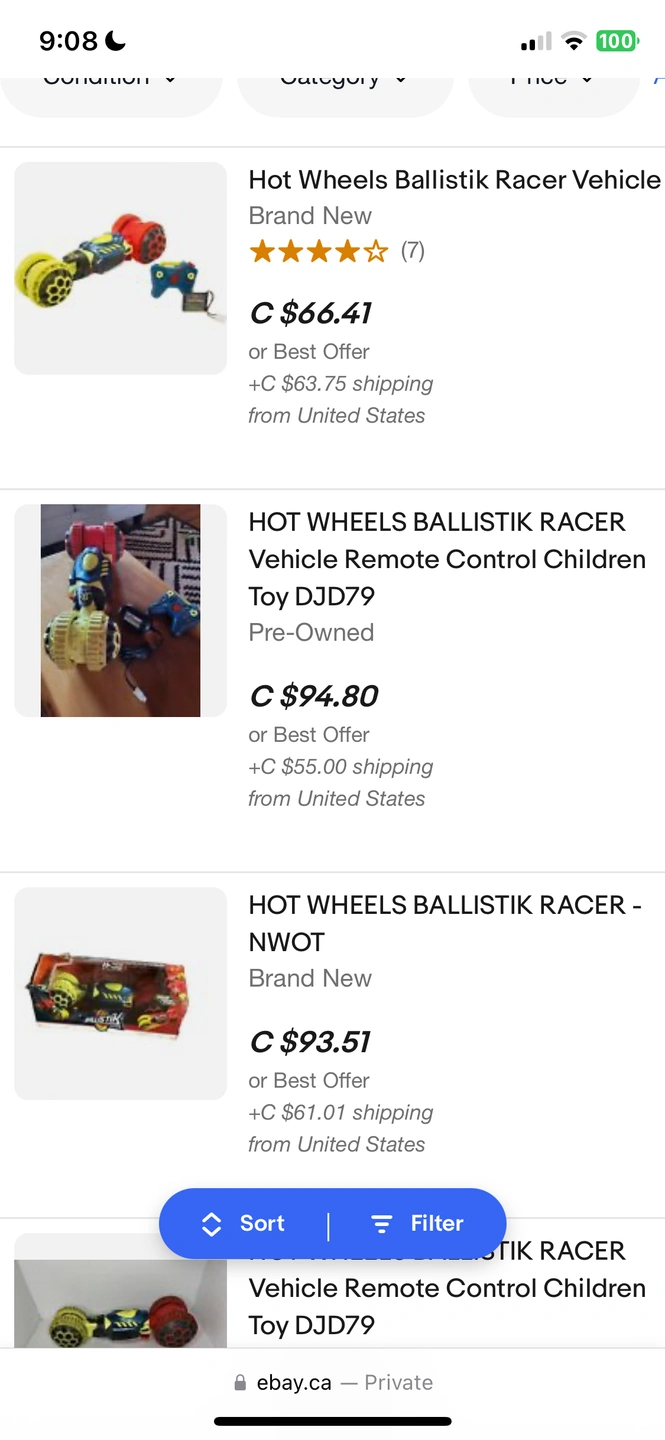
Task: Click the four-star rating on first listing
Action: click(318, 251)
